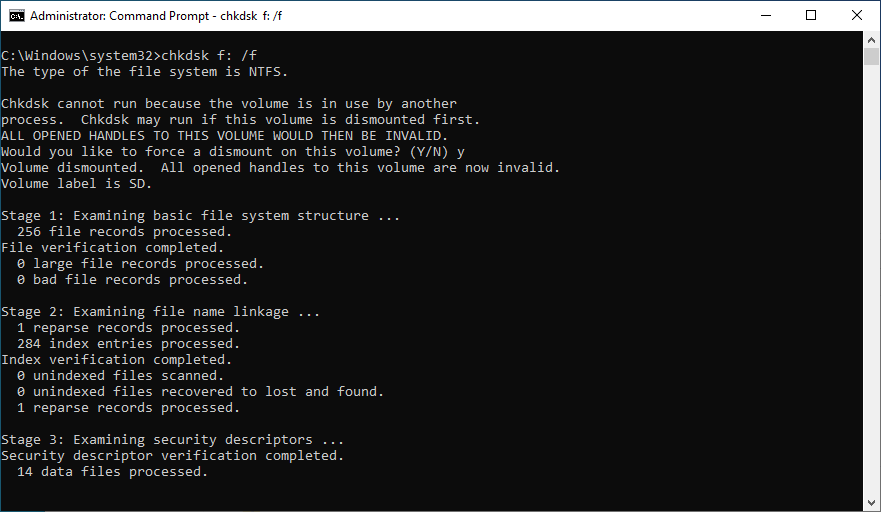Open the Command Prompt system menu icon
This screenshot has height=512, width=881.
14,15
